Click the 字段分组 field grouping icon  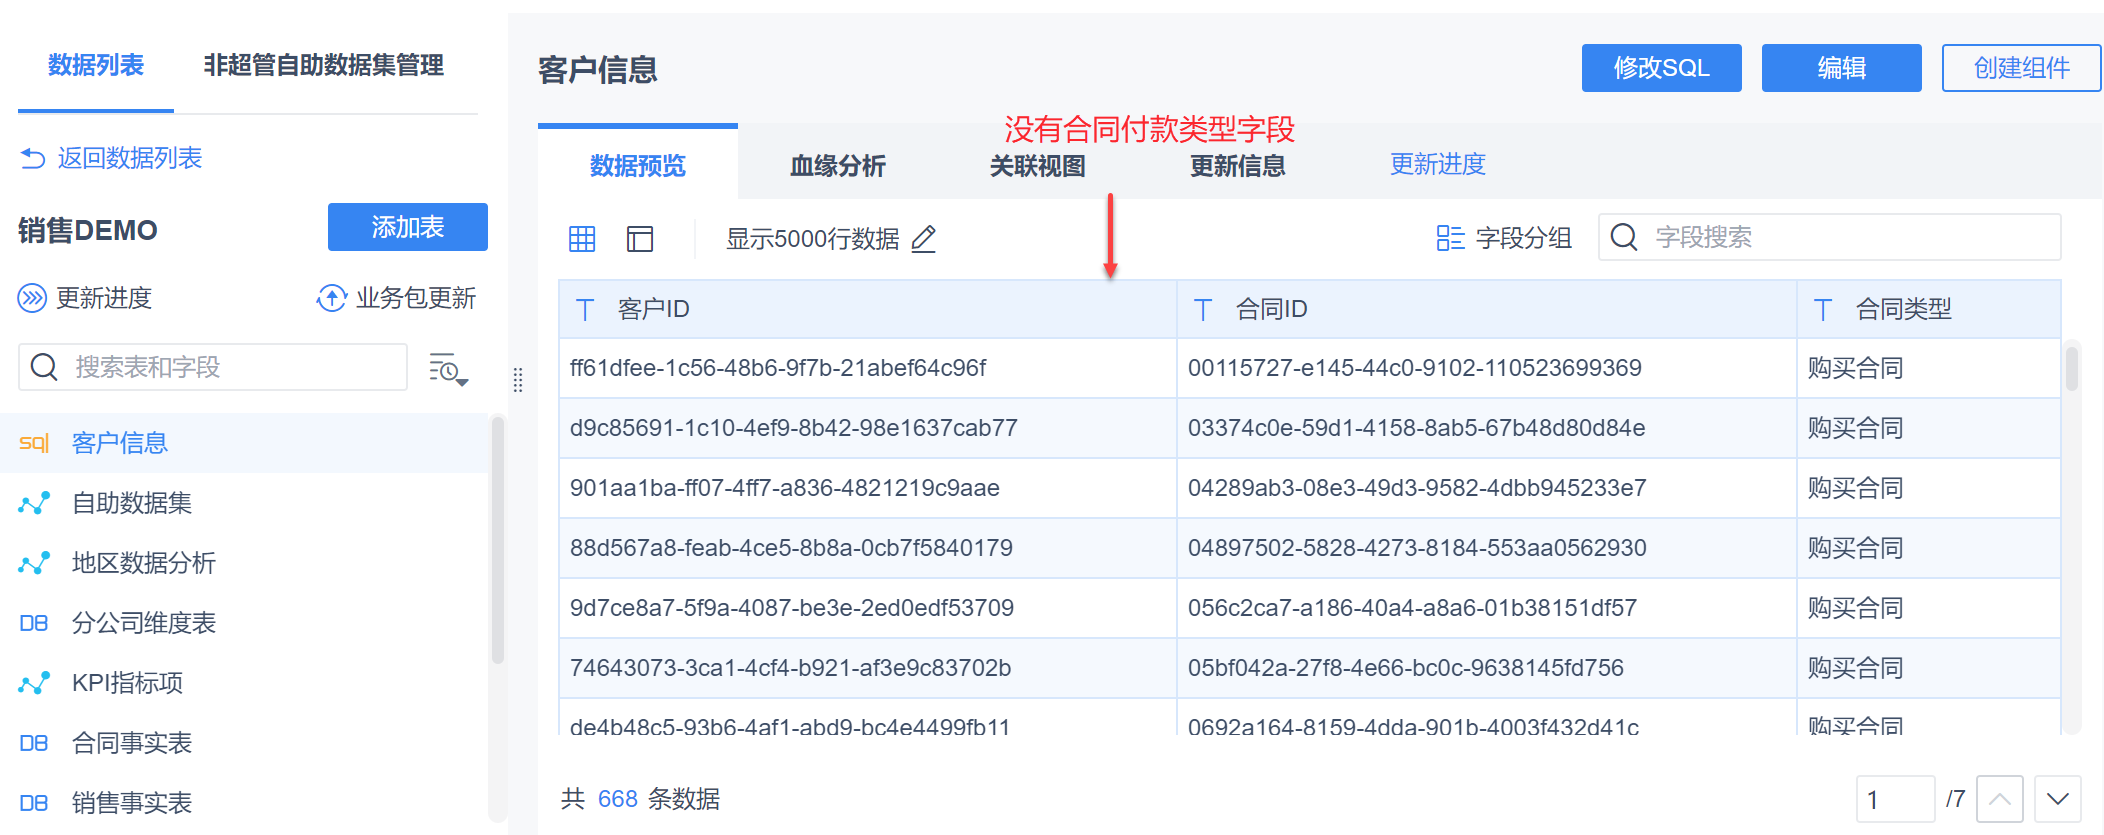(x=1450, y=238)
